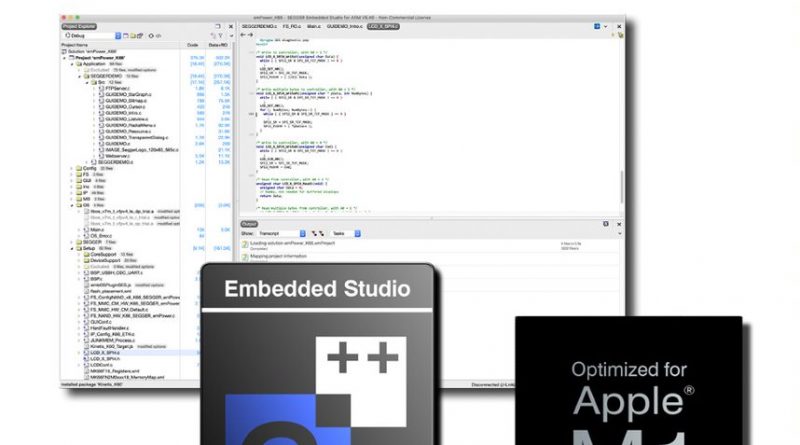
Task: Click the filter funnel icon in Project Explorer
Action: coord(220,36)
